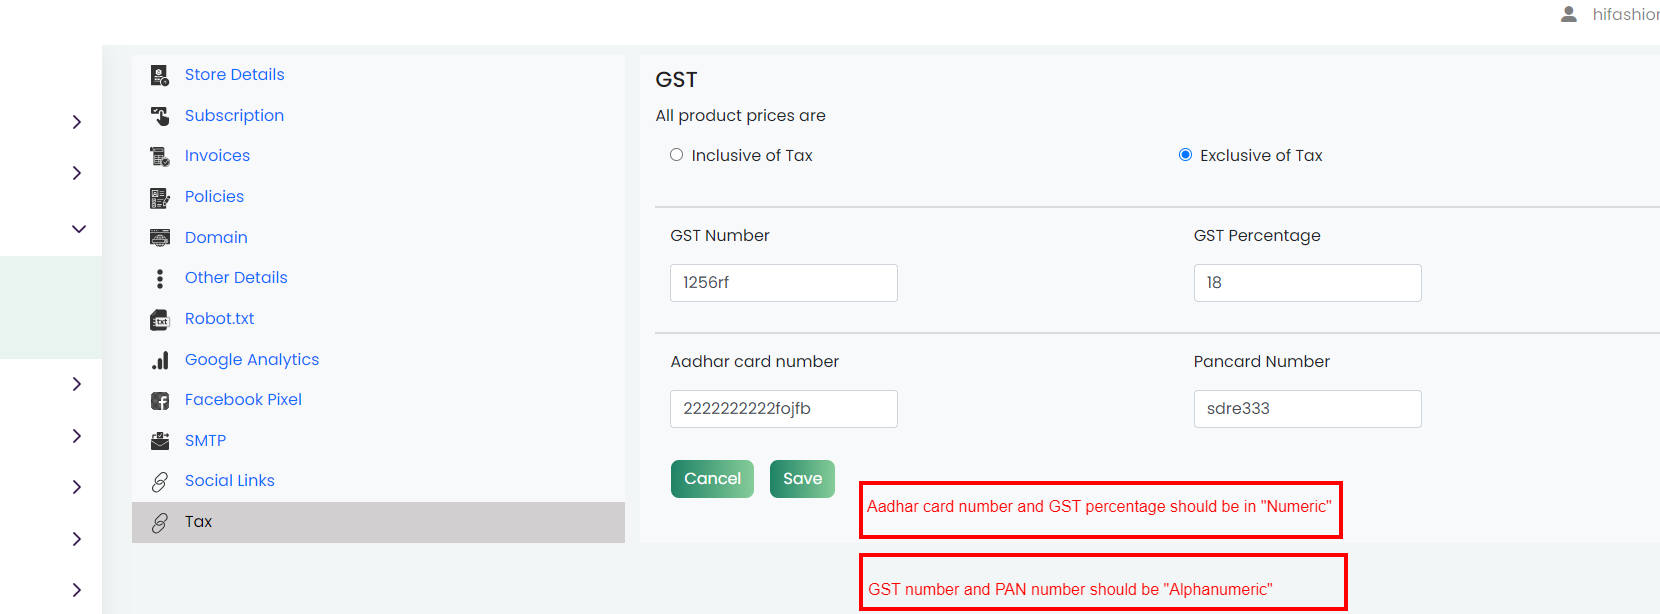This screenshot has height=614, width=1660.
Task: Expand the first left sidebar chevron
Action: (x=77, y=122)
